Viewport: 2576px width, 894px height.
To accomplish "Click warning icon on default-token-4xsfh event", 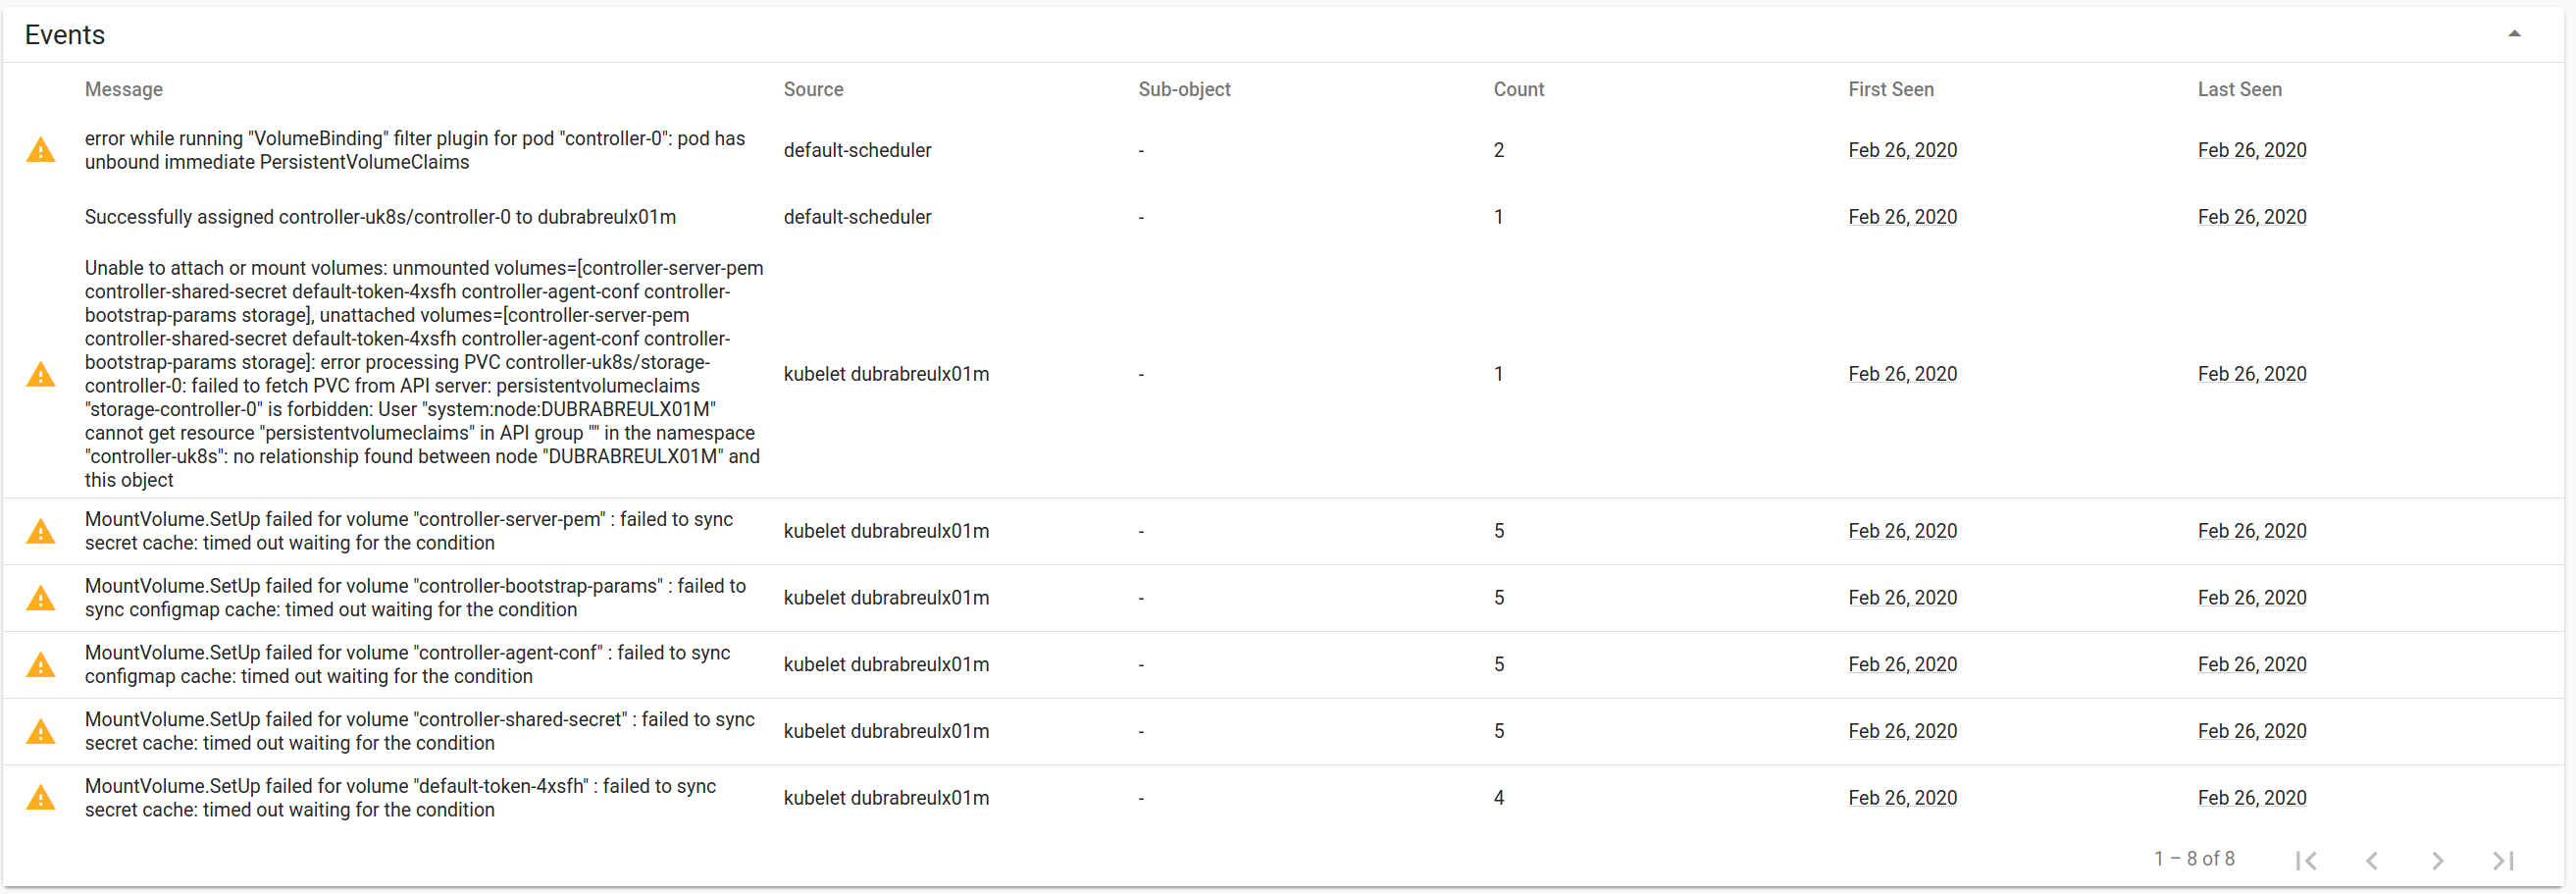I will coord(40,797).
